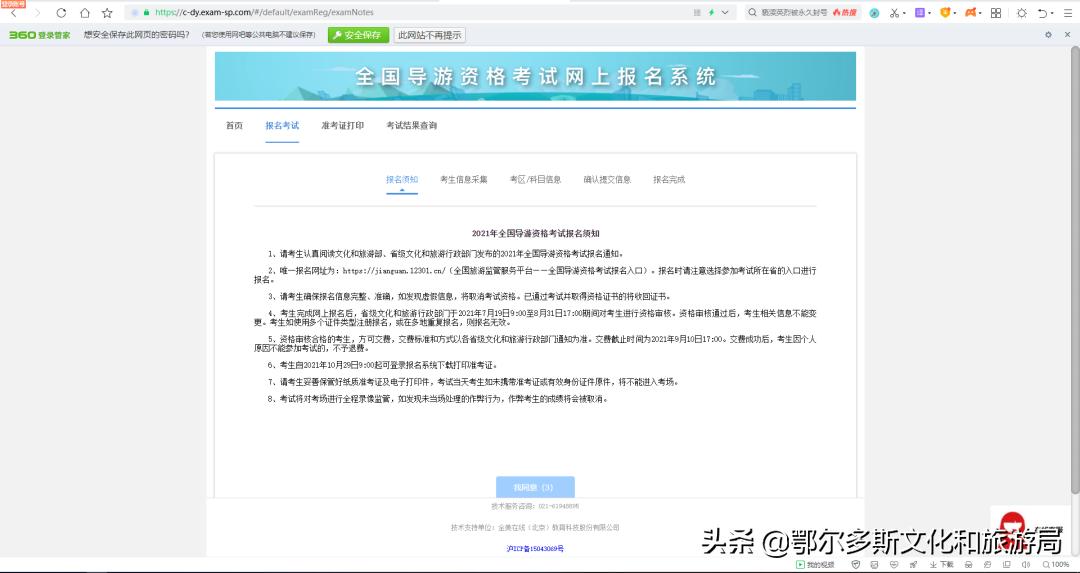Viewport: 1080px width, 573px height.
Task: Expand the undo arrow dropdown
Action: coord(1052,13)
